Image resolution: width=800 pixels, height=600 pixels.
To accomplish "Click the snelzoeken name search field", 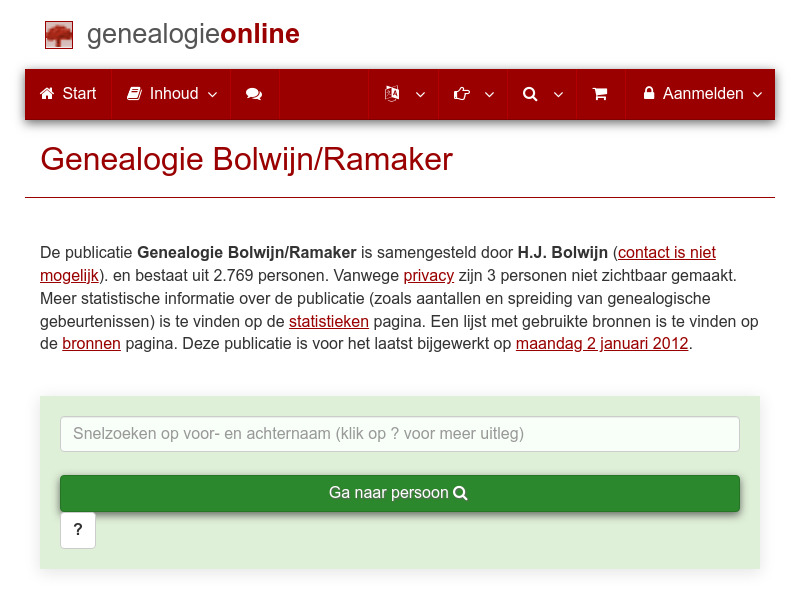I will pyautogui.click(x=400, y=434).
